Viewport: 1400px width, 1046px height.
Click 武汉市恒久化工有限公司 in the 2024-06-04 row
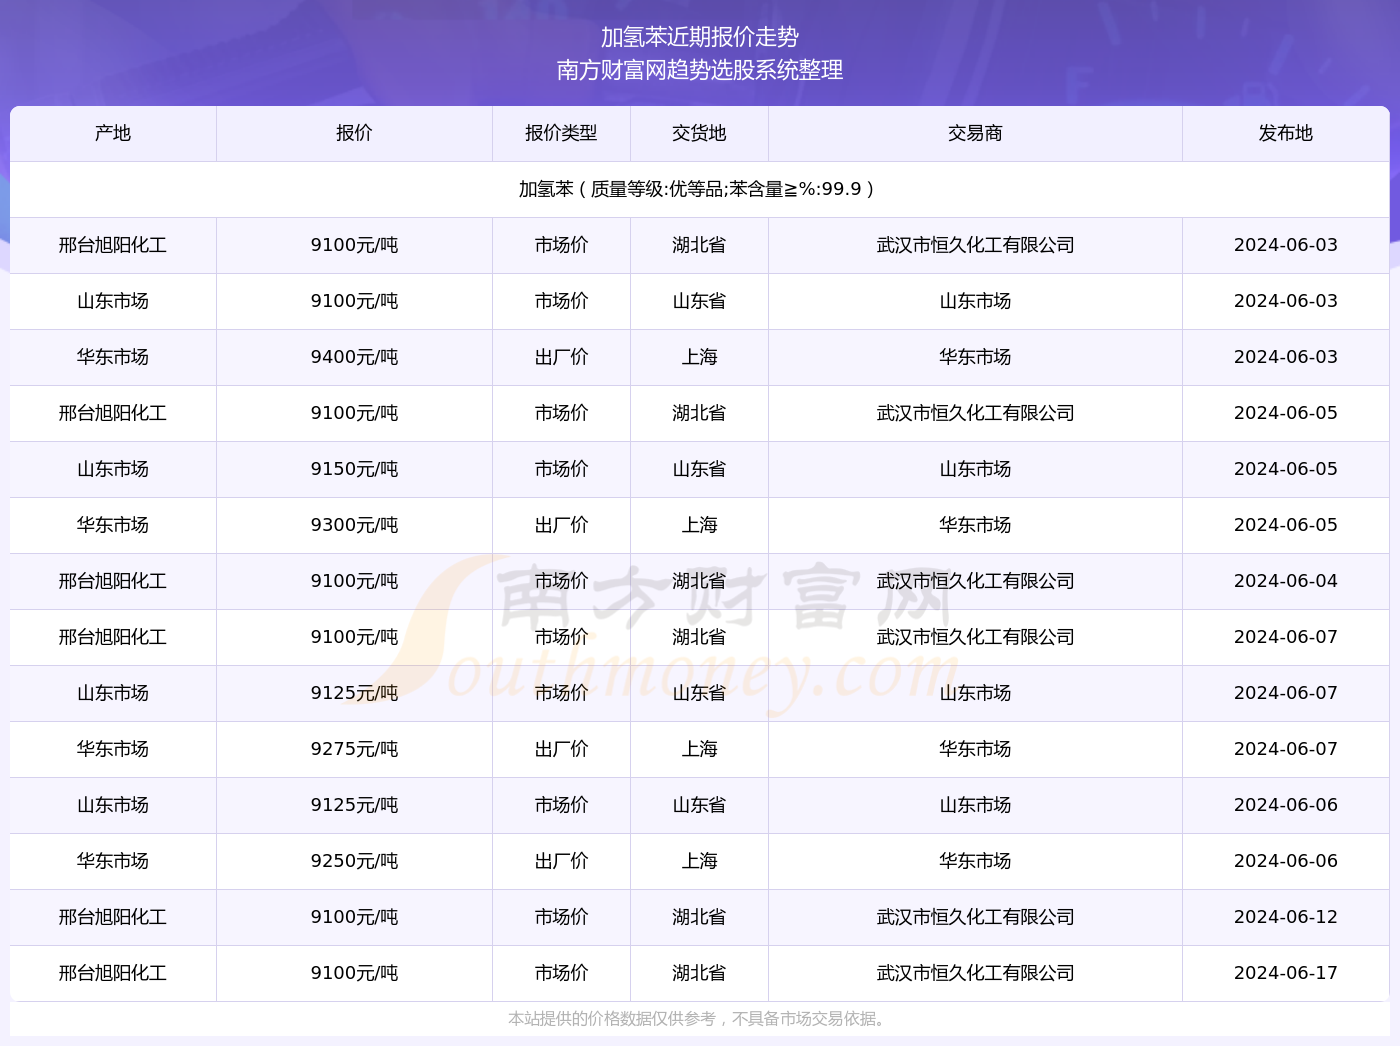tap(975, 581)
